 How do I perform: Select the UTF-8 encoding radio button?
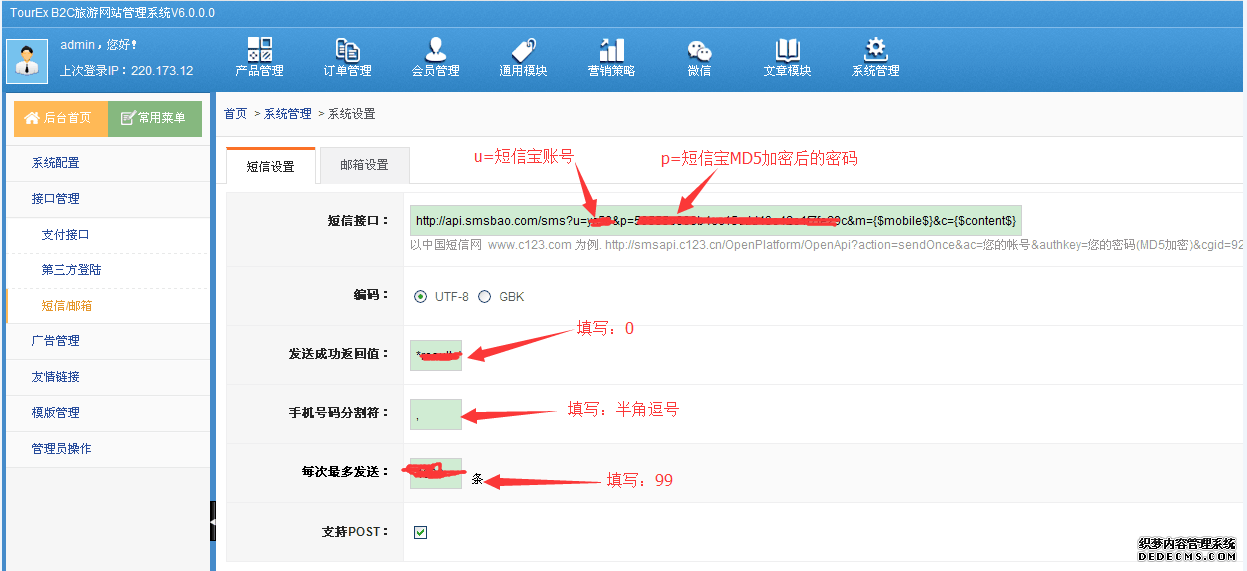pos(420,297)
